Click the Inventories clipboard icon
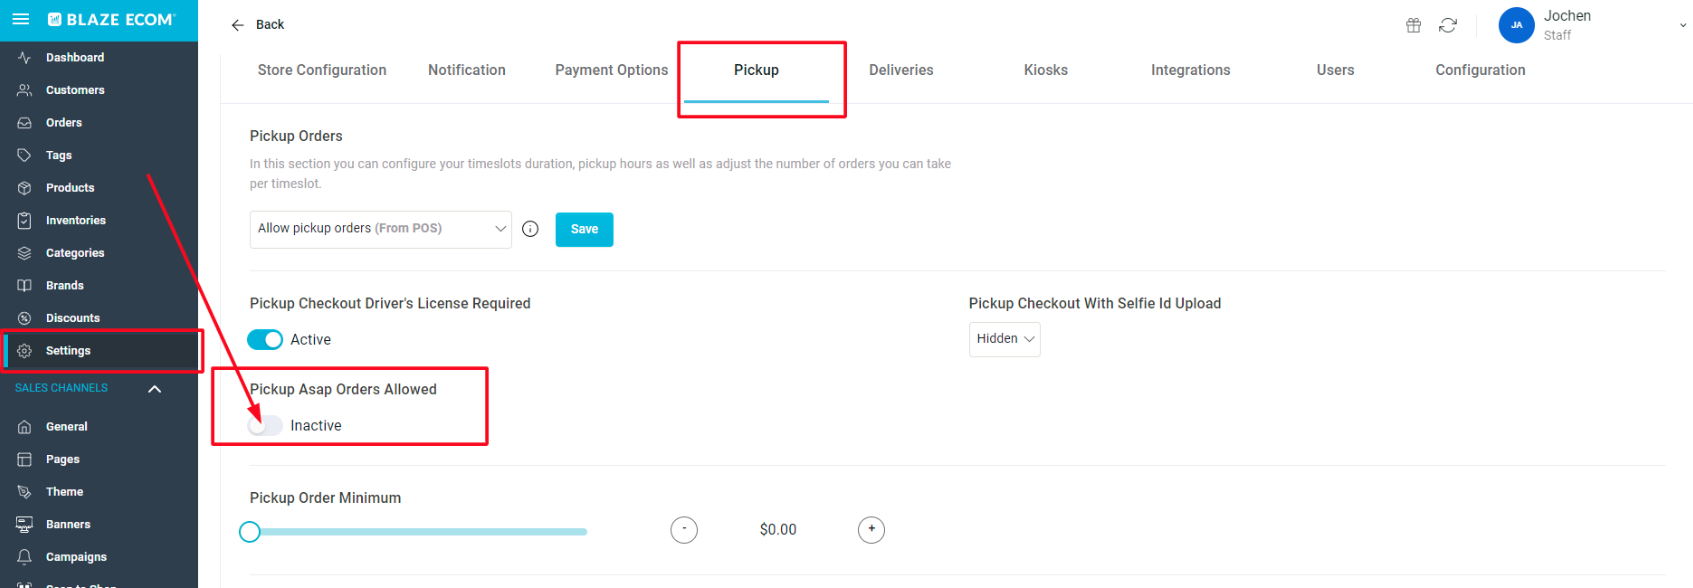This screenshot has width=1693, height=588. pos(24,220)
